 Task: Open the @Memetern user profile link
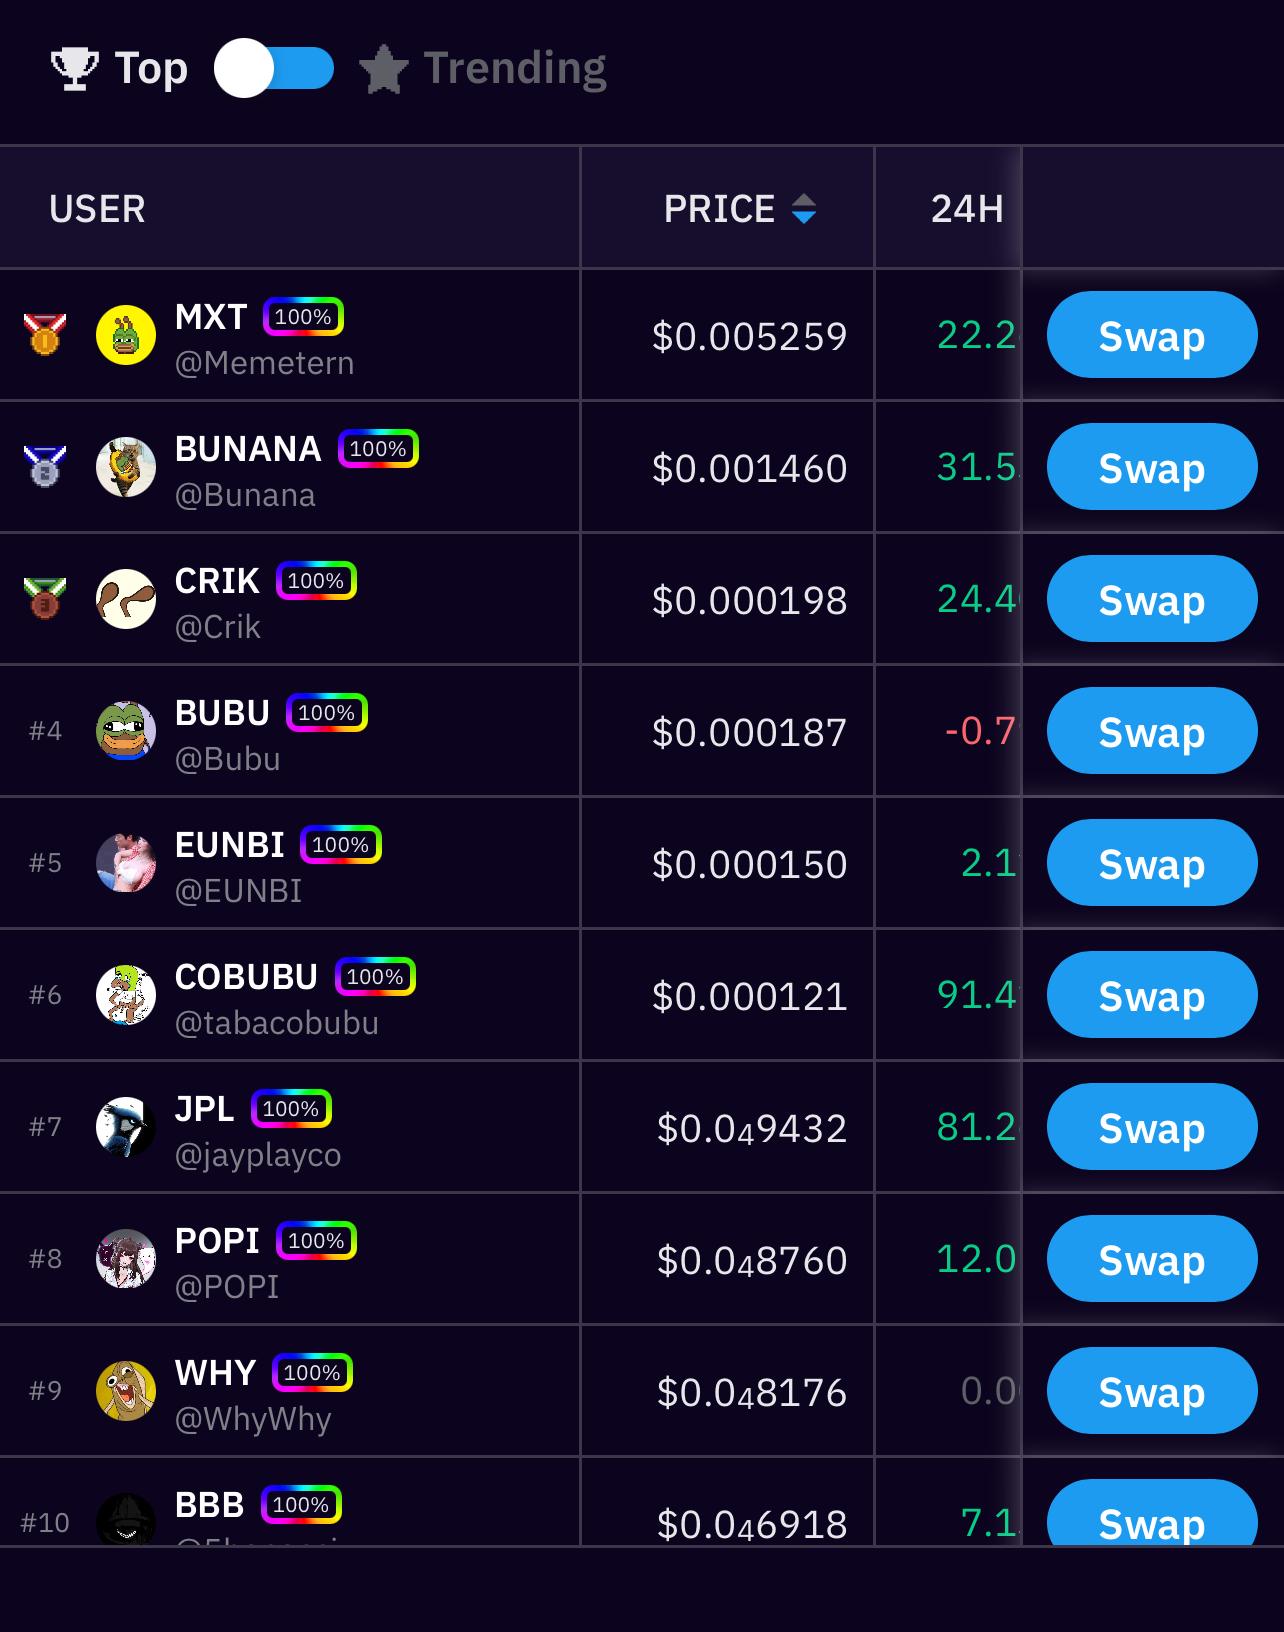264,363
